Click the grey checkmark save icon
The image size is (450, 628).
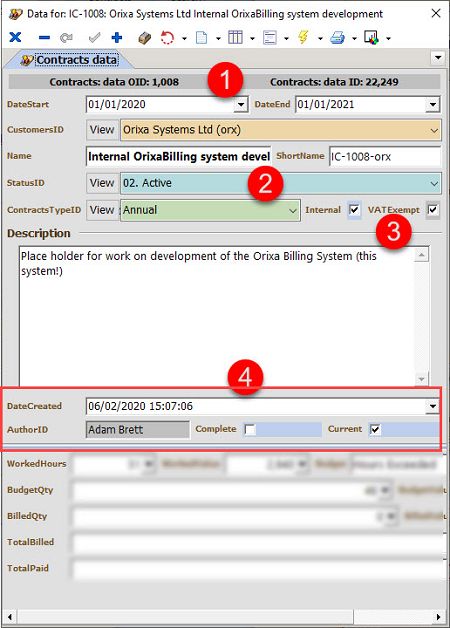pyautogui.click(x=94, y=38)
